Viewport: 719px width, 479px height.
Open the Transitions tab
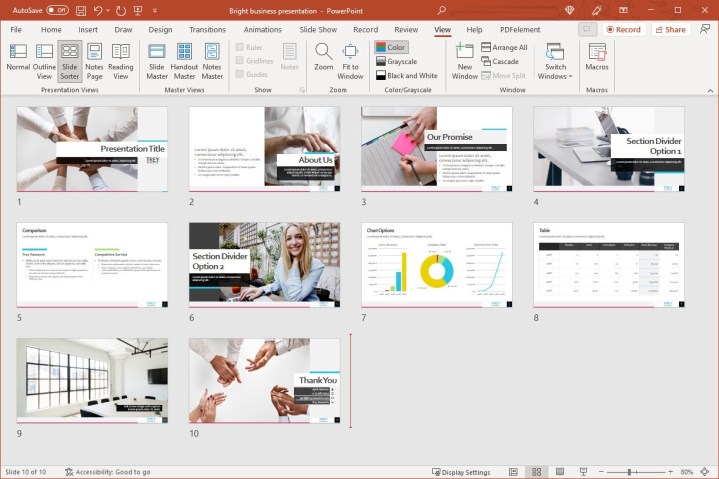207,30
